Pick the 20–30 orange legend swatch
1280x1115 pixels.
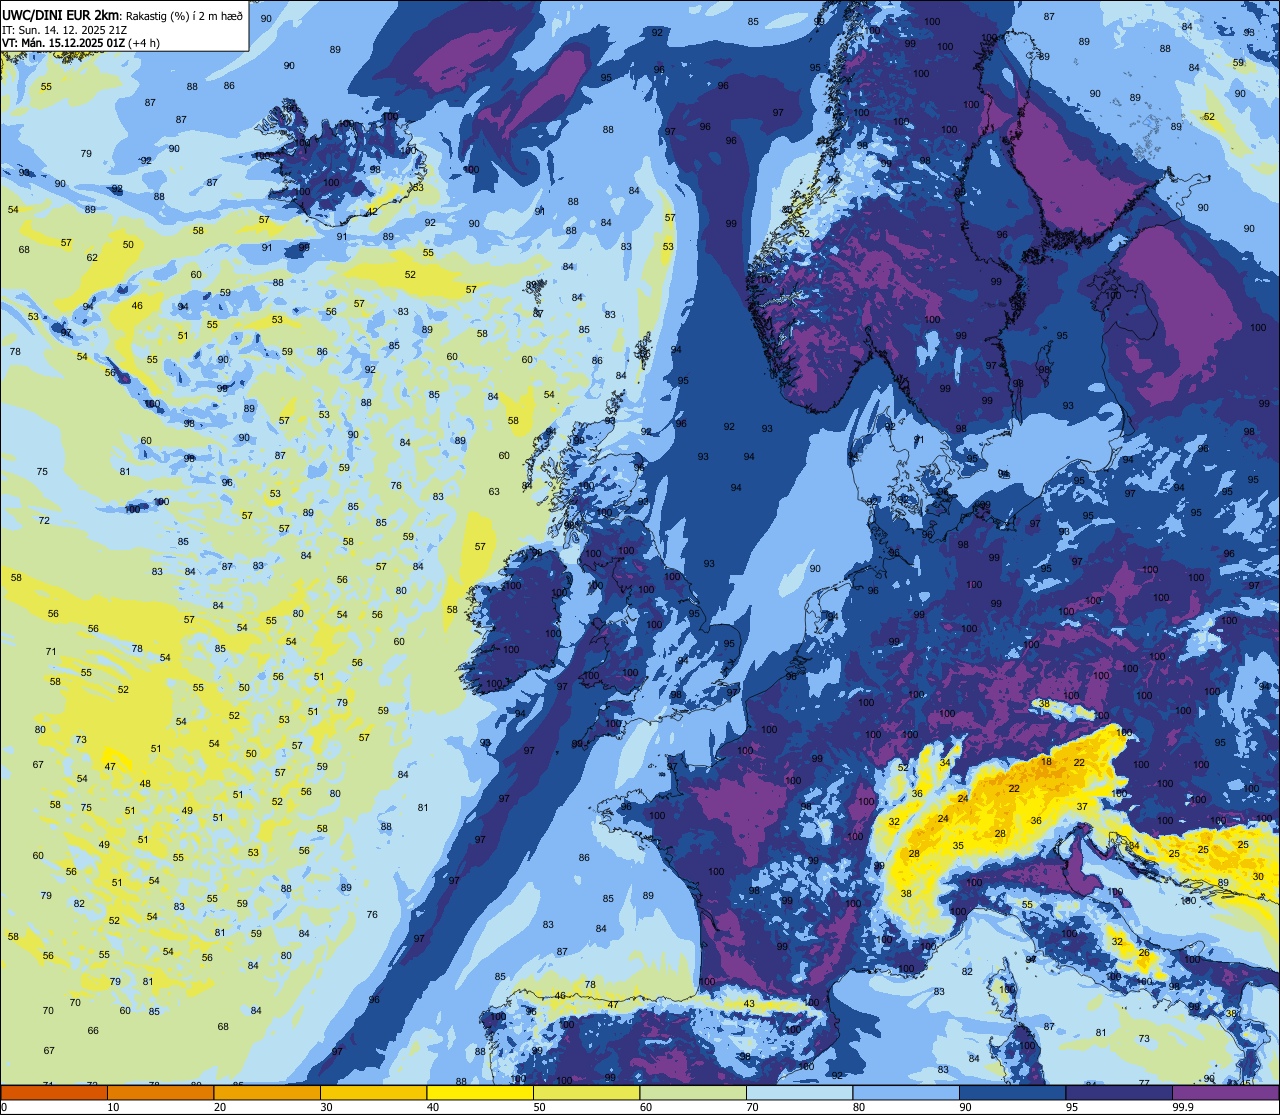[x=267, y=1093]
